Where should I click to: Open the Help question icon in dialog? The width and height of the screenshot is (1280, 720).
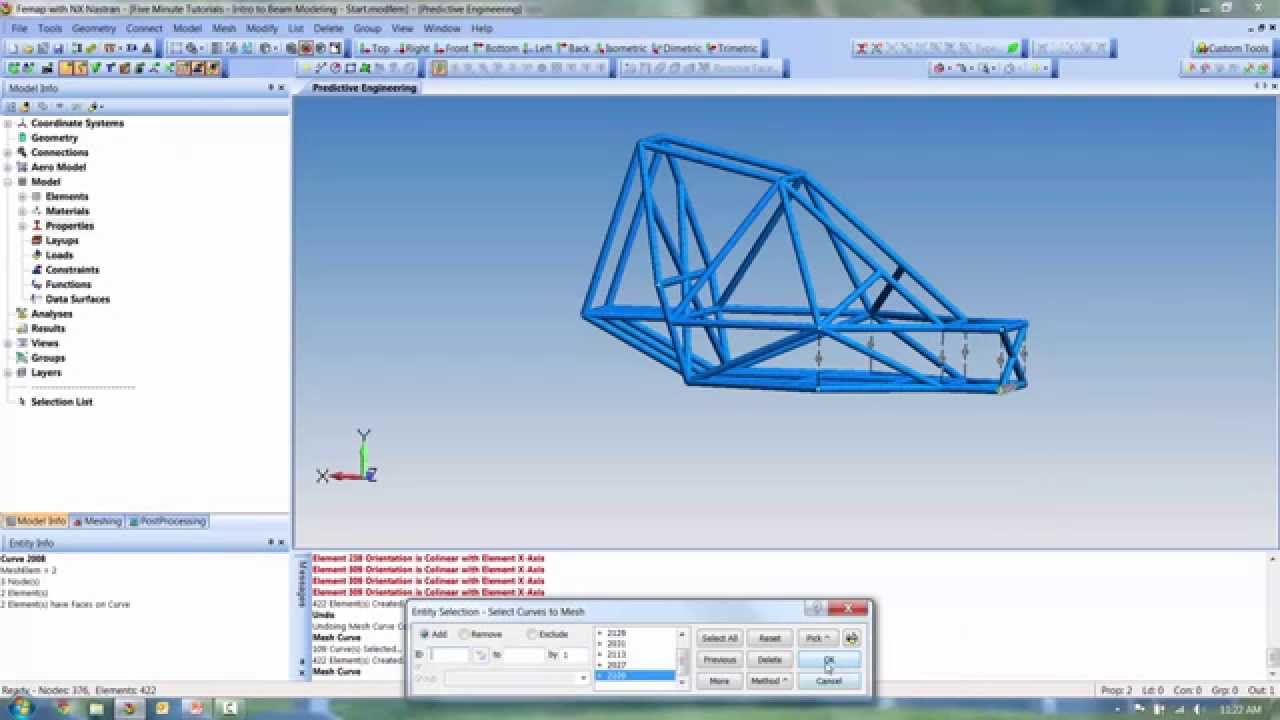click(x=815, y=608)
